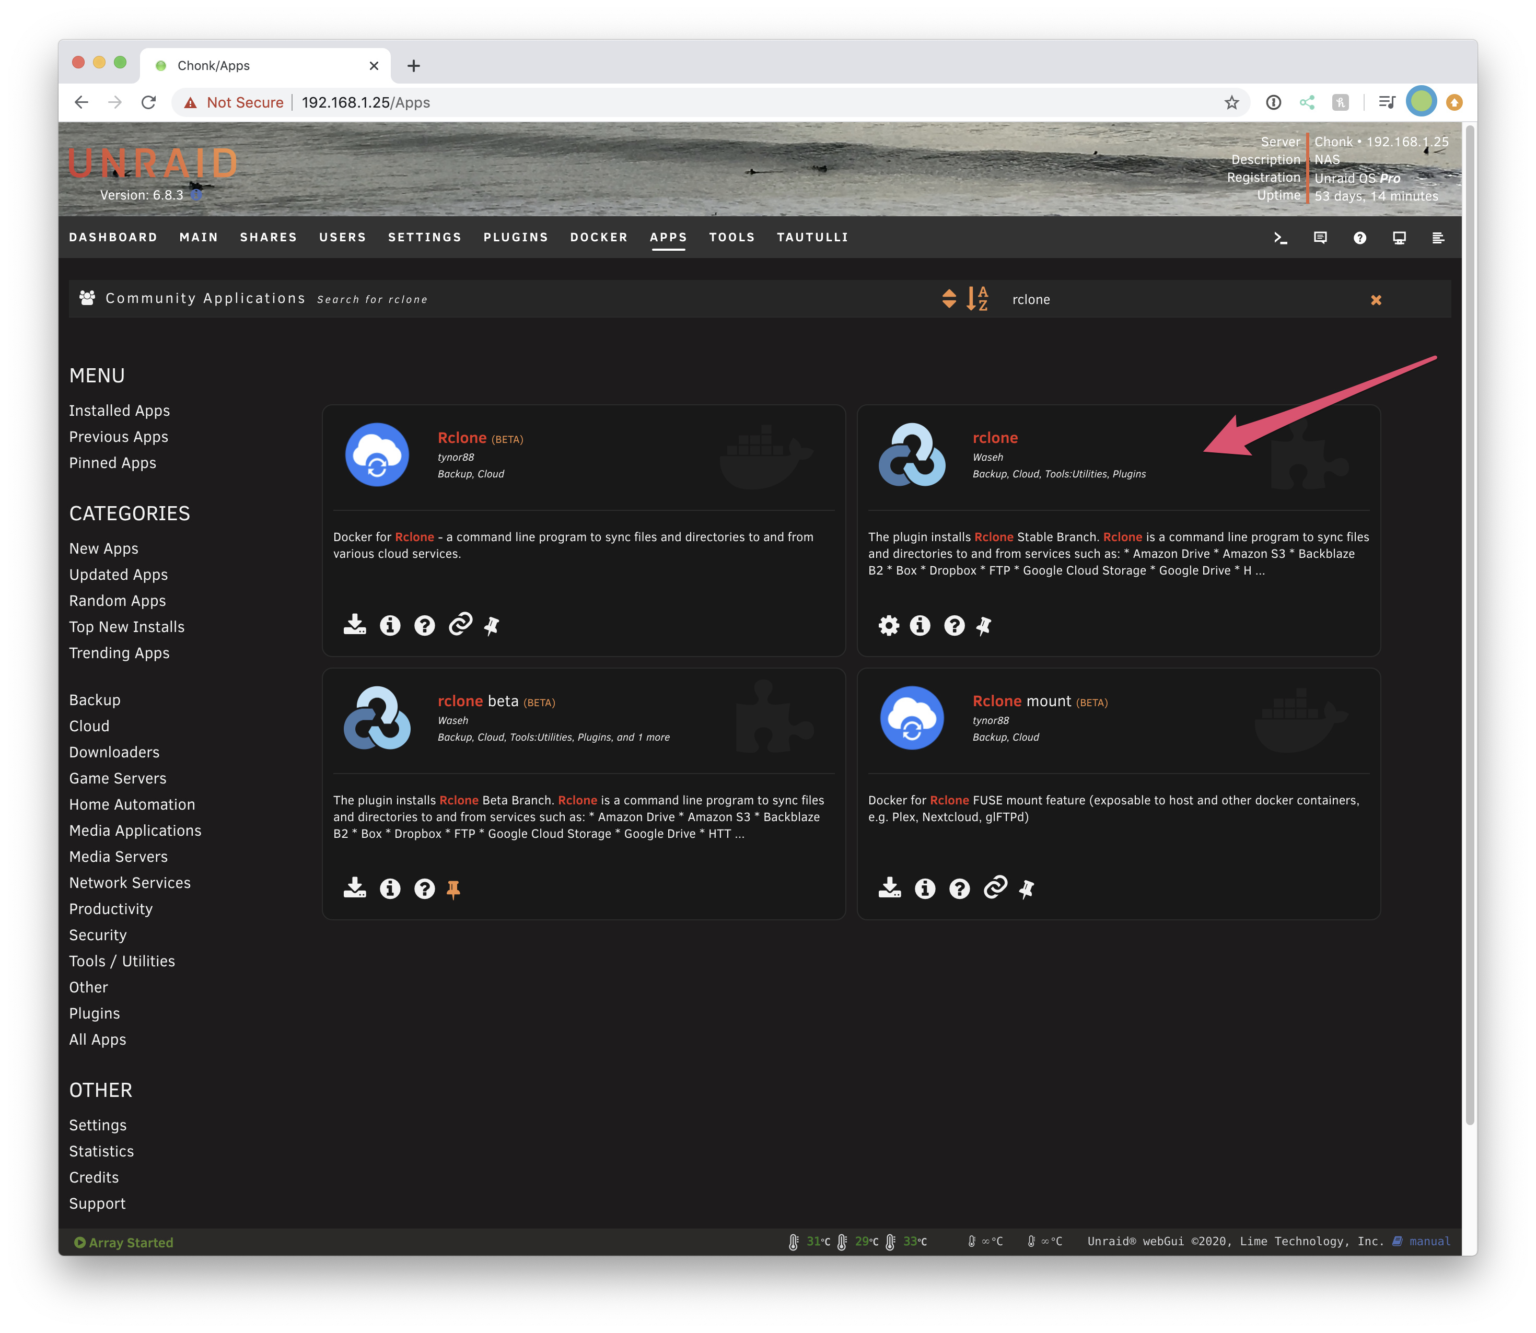
Task: Open the Tools tab
Action: (x=732, y=237)
